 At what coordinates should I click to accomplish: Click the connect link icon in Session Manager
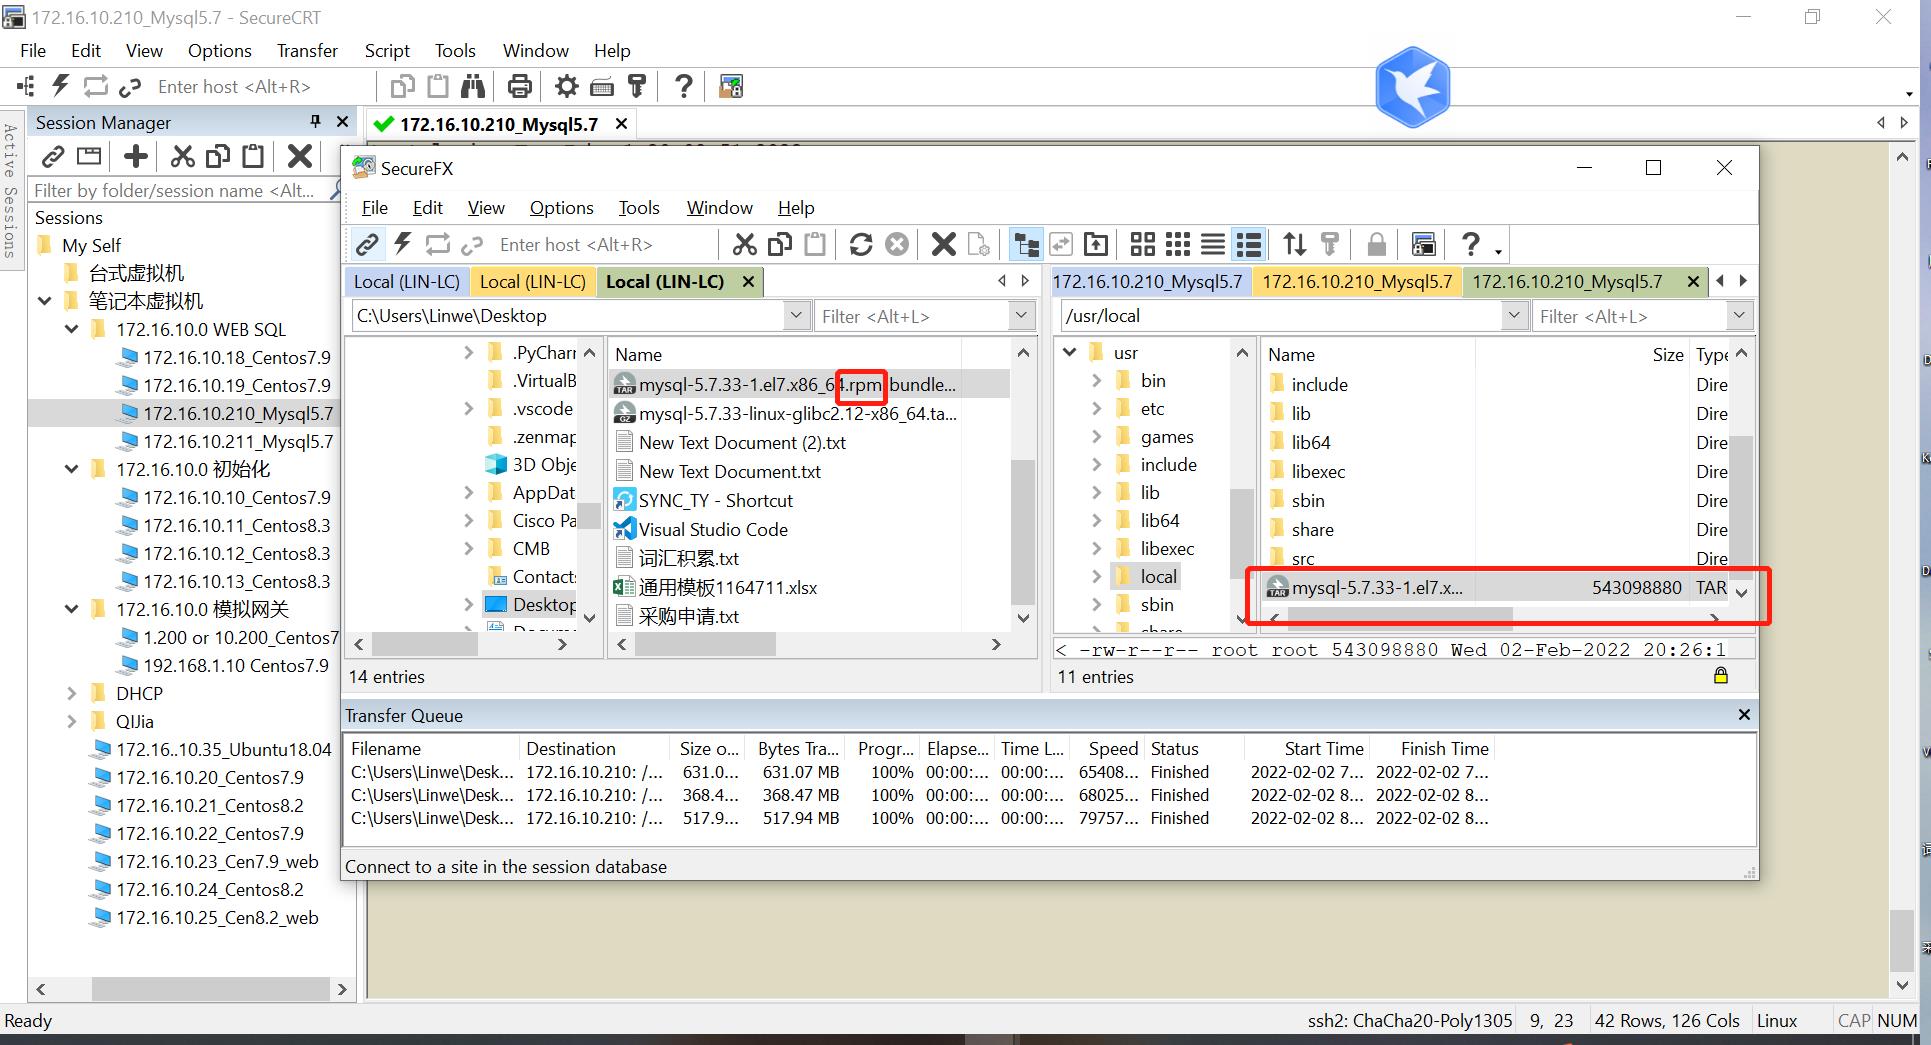[53, 155]
